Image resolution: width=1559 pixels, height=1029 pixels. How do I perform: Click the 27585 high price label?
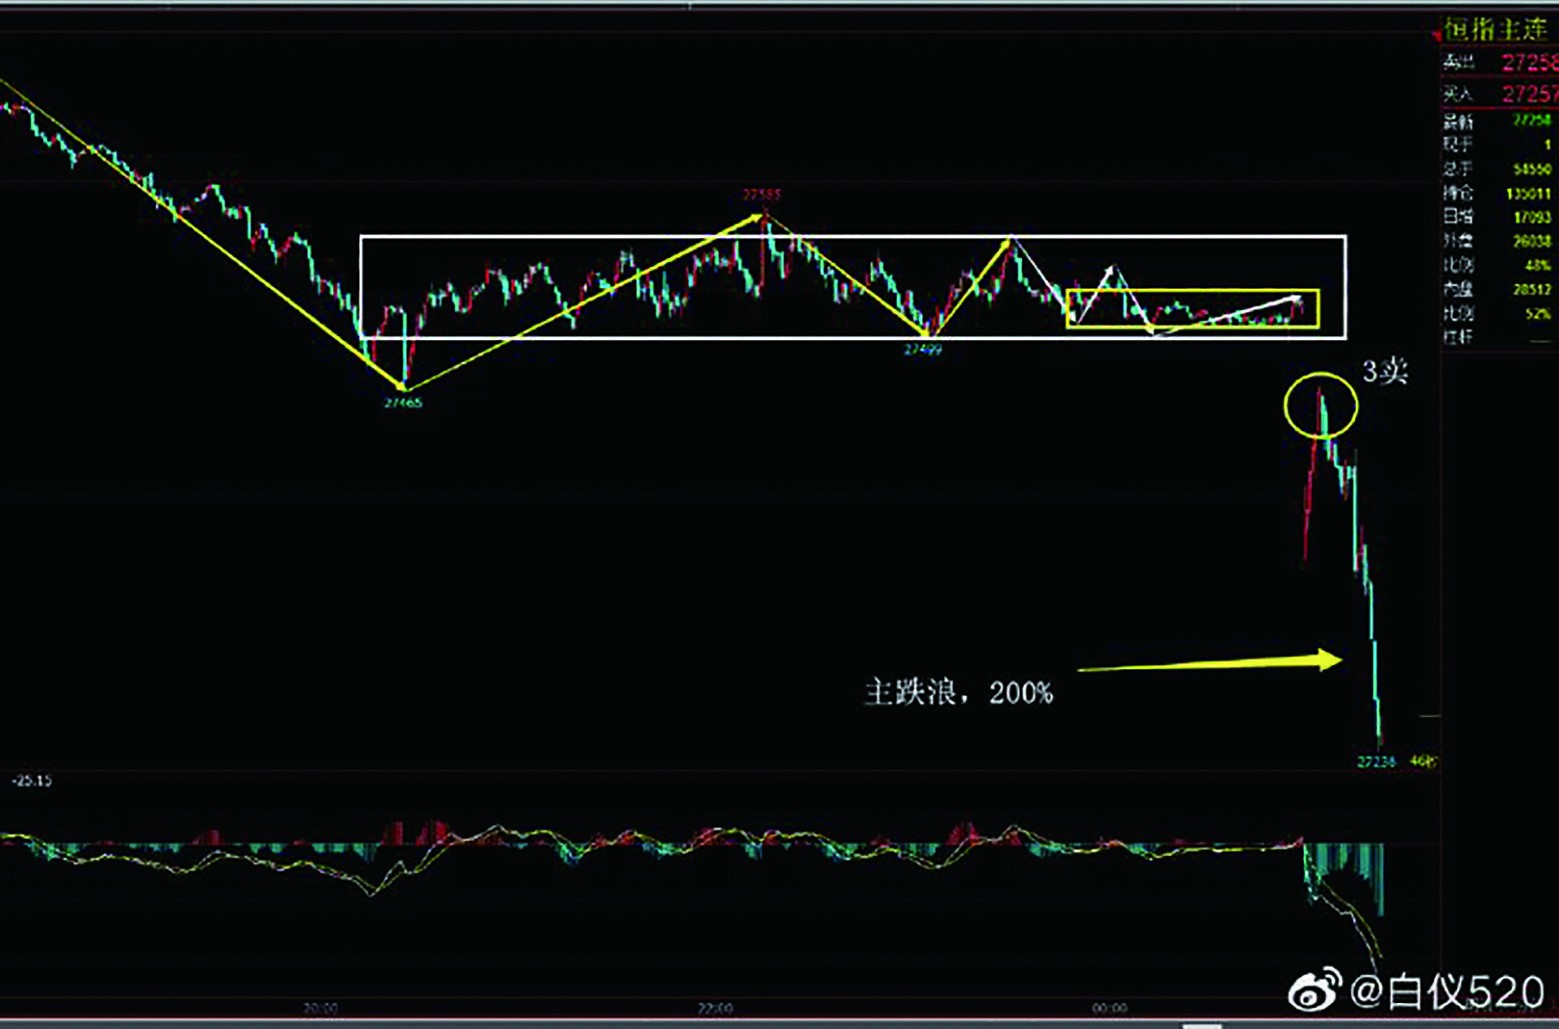click(762, 194)
